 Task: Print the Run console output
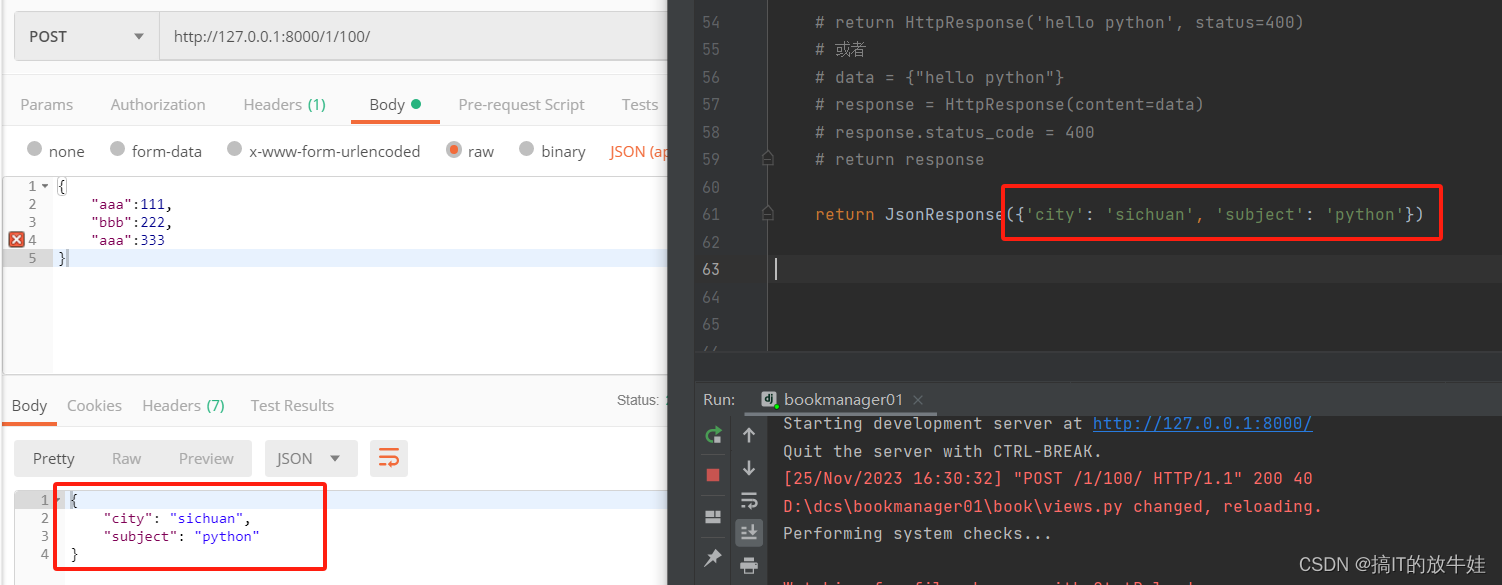(x=749, y=566)
